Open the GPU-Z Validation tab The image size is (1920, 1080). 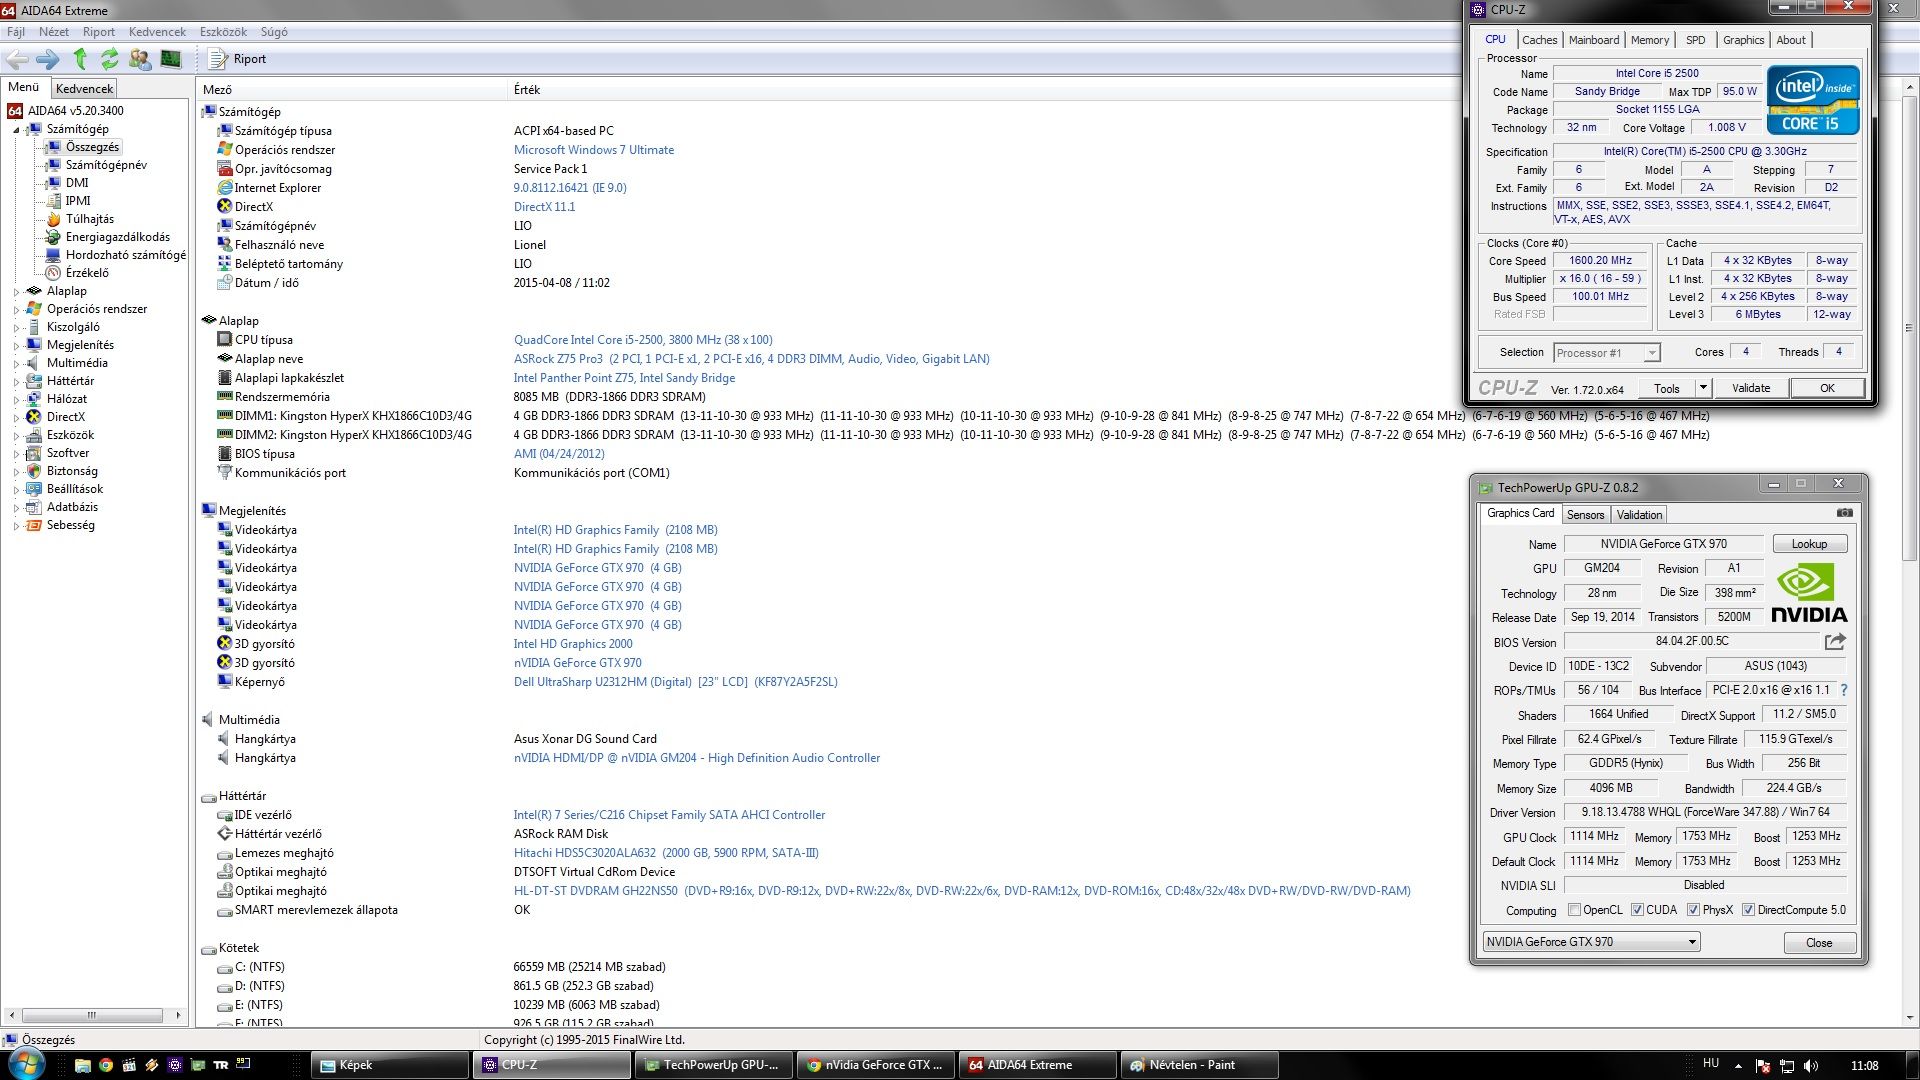[x=1639, y=515]
